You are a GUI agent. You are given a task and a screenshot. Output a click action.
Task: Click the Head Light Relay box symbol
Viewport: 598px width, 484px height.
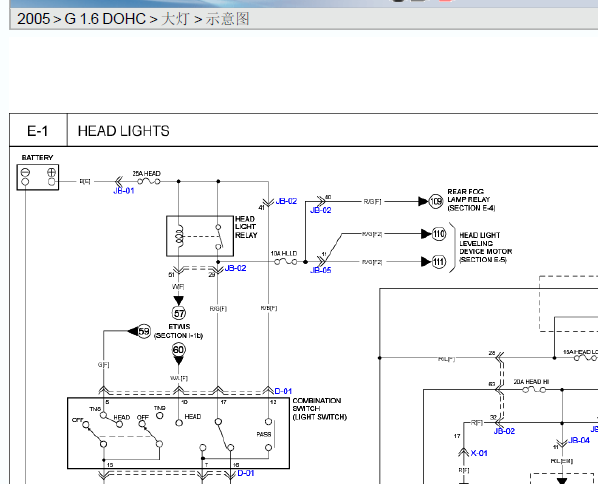click(200, 236)
